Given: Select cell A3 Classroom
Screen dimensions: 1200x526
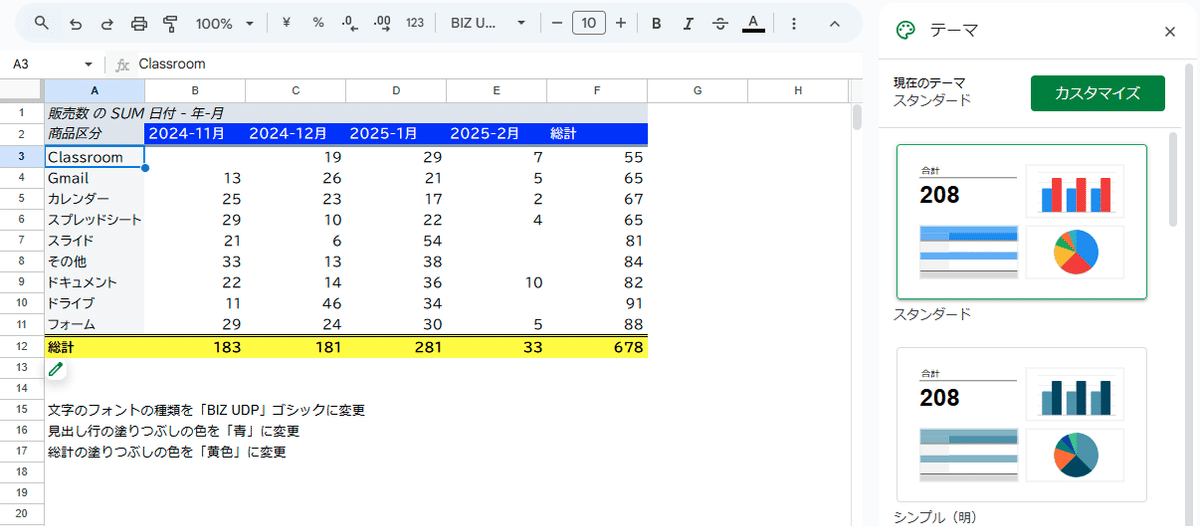Looking at the screenshot, I should pyautogui.click(x=95, y=157).
